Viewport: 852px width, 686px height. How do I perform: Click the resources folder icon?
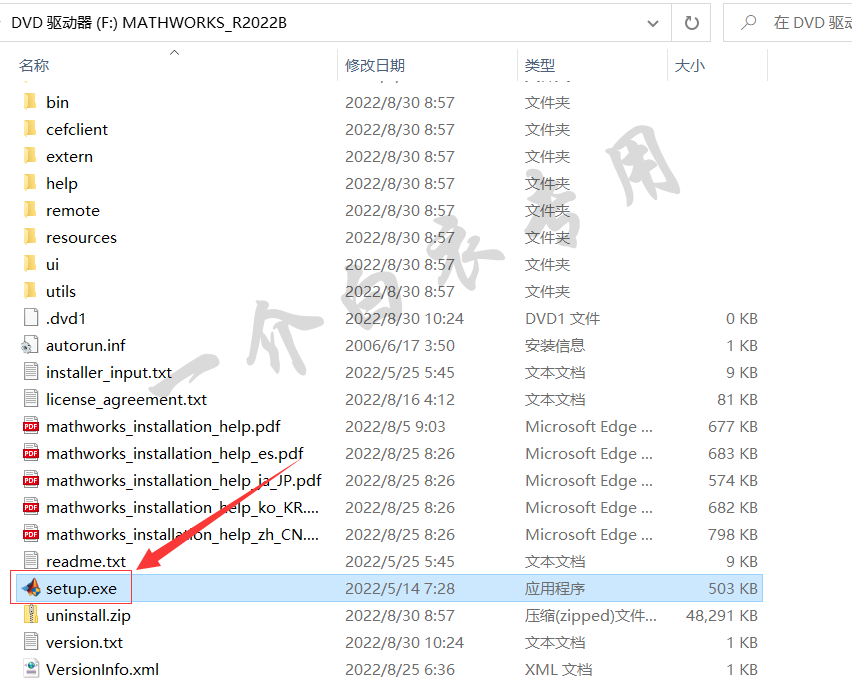(x=30, y=237)
